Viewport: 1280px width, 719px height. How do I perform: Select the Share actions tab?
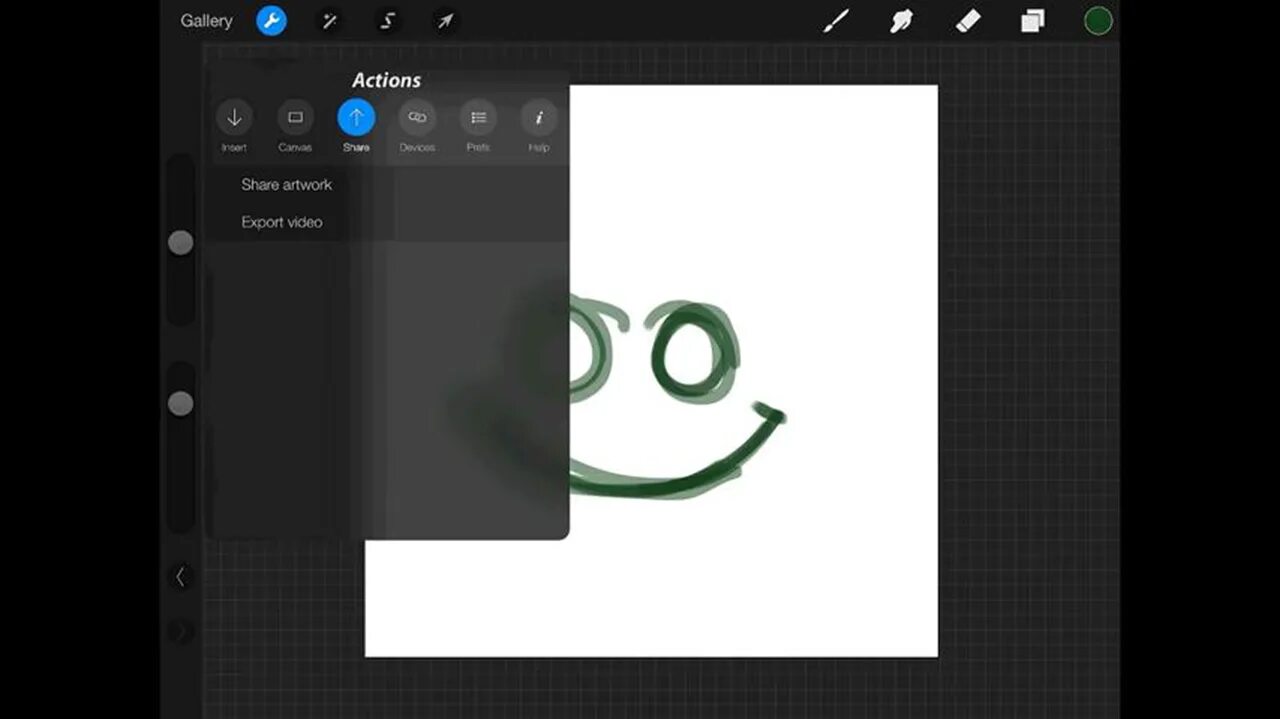[356, 126]
